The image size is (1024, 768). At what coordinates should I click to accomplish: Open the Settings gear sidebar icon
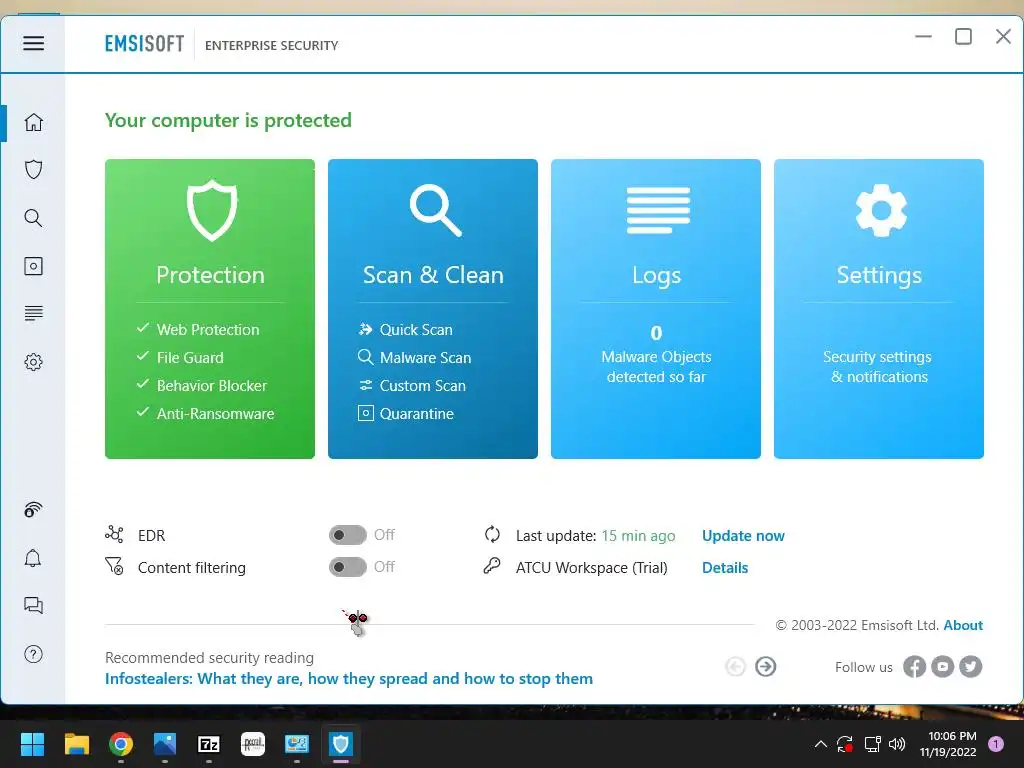pyautogui.click(x=33, y=362)
